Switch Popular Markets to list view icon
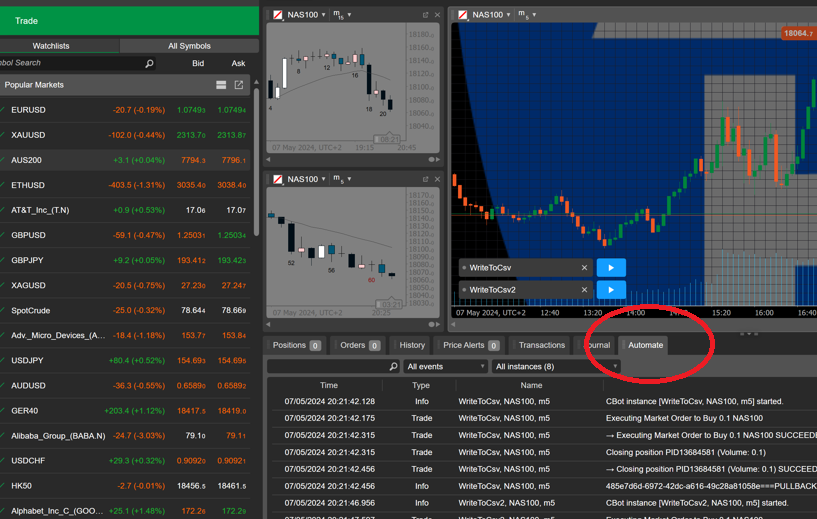This screenshot has height=519, width=817. (221, 85)
